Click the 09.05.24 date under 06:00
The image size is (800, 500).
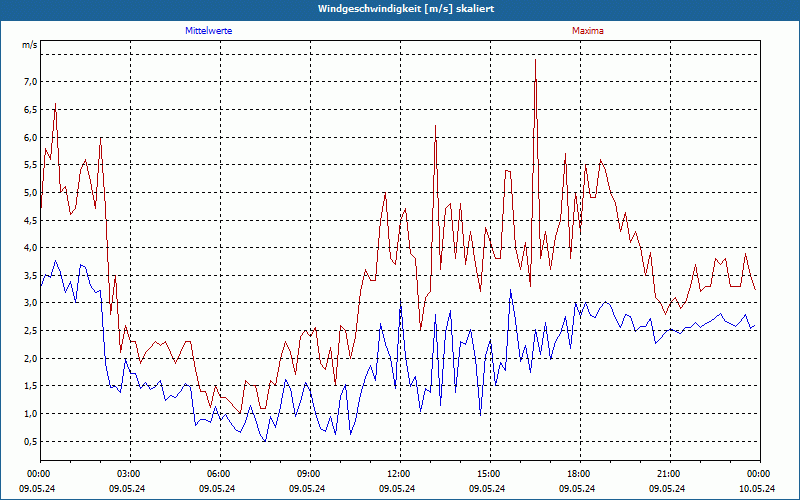[x=217, y=488]
